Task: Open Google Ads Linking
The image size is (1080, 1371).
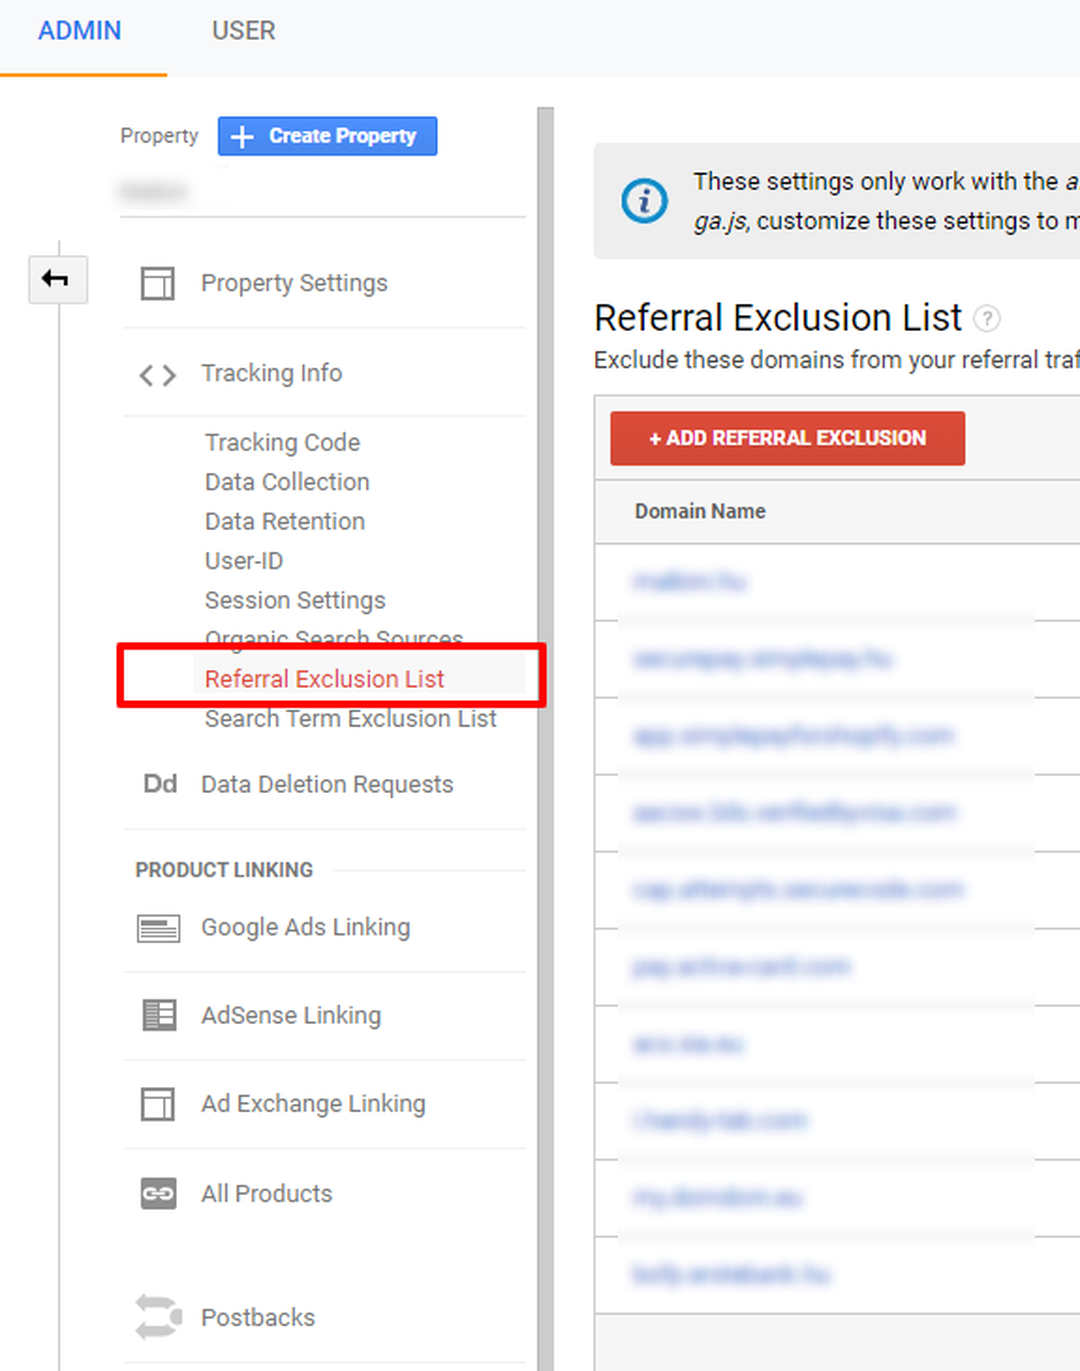Action: [x=305, y=927]
